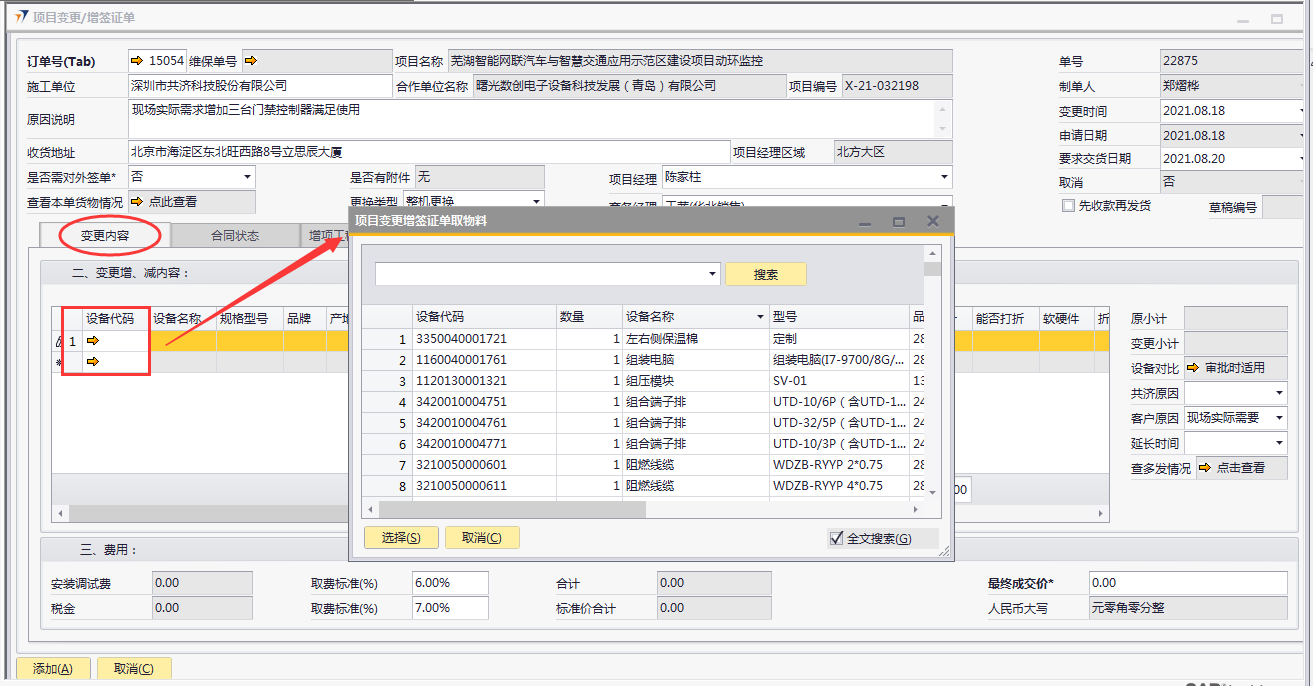Click the link arrow beside order number 15054

[x=137, y=62]
